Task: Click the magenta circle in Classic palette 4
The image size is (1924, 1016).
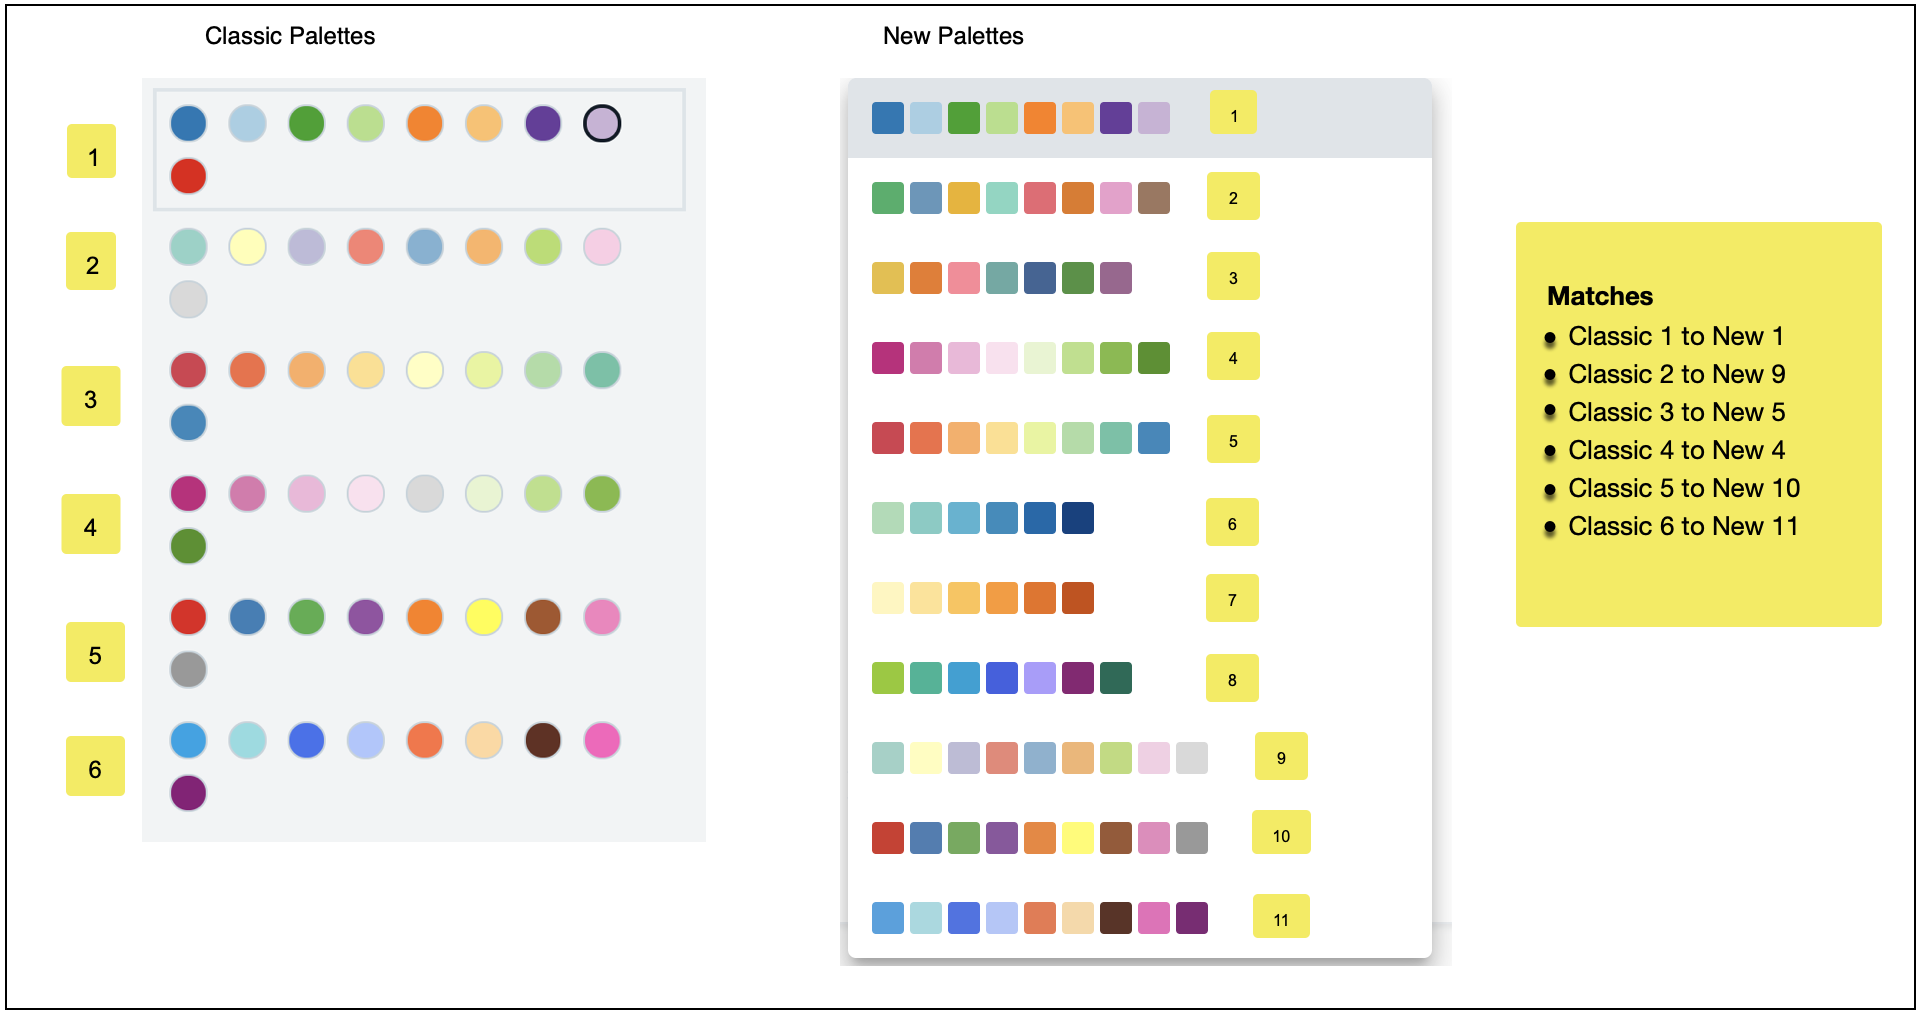Action: 188,493
